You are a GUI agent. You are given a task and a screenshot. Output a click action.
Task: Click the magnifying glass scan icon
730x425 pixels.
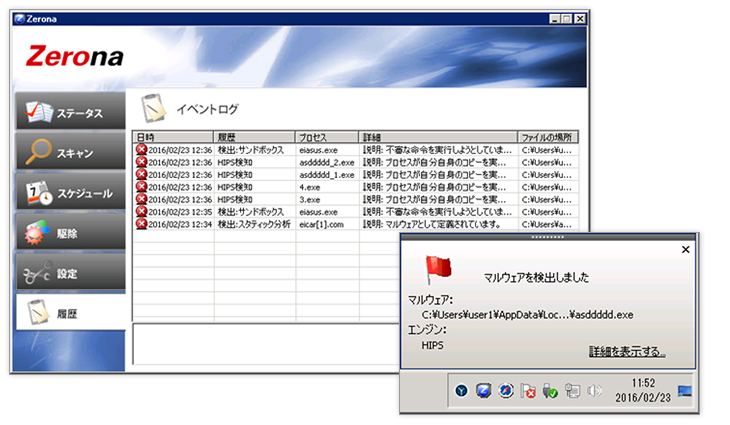pyautogui.click(x=39, y=151)
